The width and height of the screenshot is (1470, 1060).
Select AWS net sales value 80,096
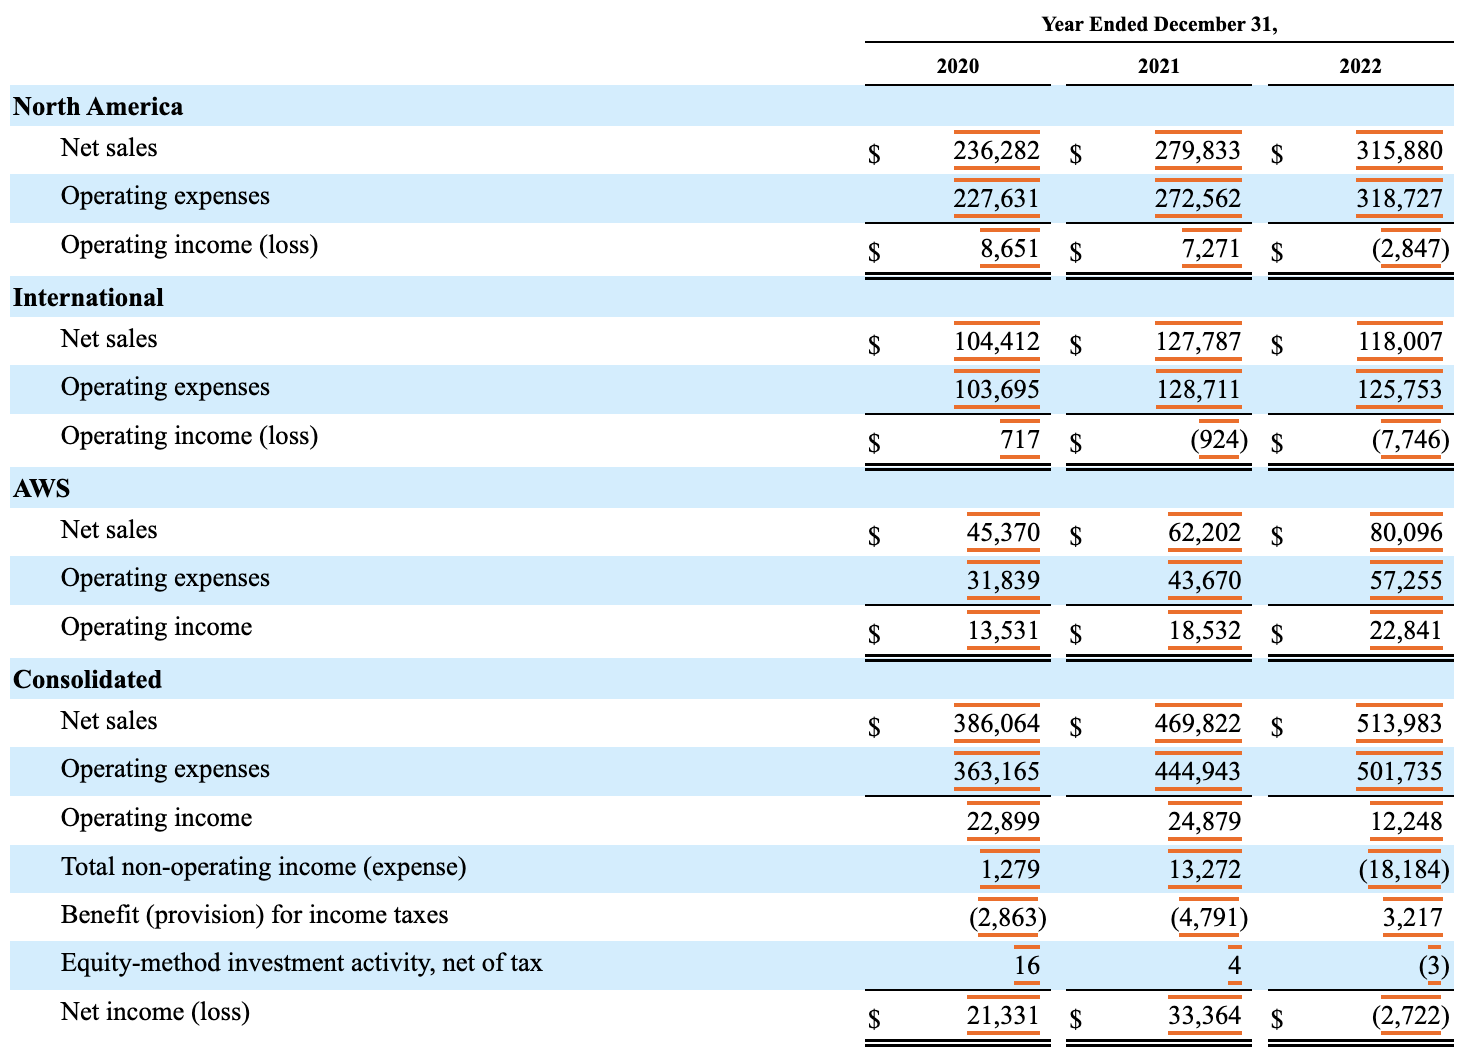1407,533
